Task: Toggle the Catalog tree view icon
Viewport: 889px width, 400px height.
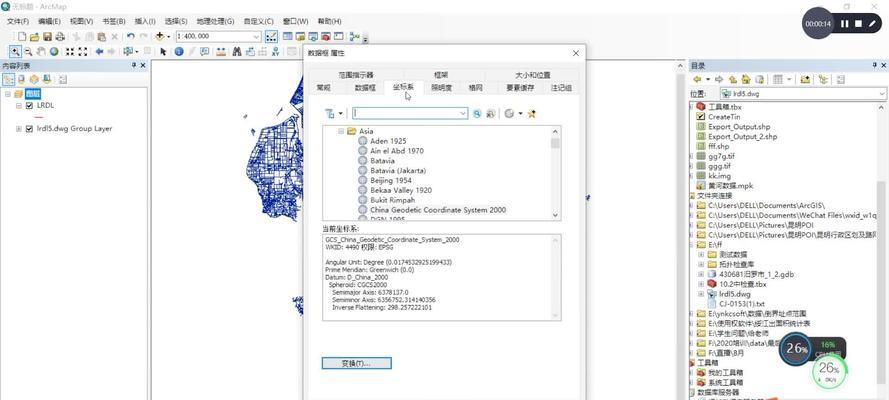Action: 823,79
